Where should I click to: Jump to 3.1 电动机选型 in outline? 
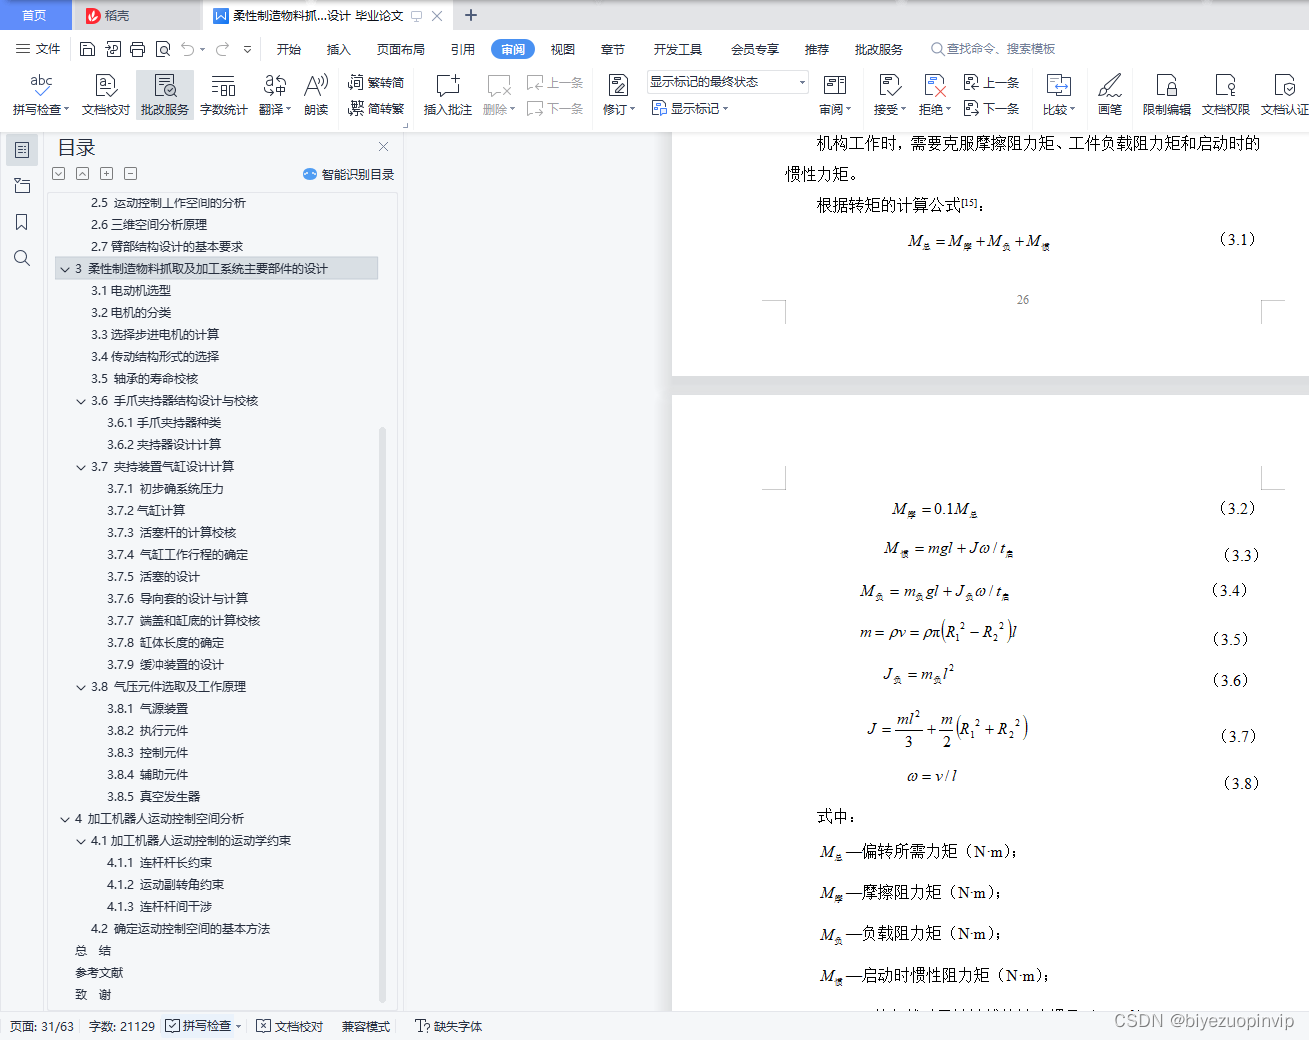coord(131,291)
